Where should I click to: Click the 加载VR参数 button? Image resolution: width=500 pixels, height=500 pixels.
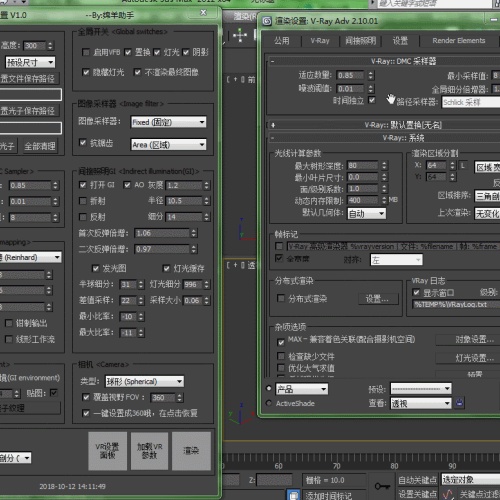[150, 451]
